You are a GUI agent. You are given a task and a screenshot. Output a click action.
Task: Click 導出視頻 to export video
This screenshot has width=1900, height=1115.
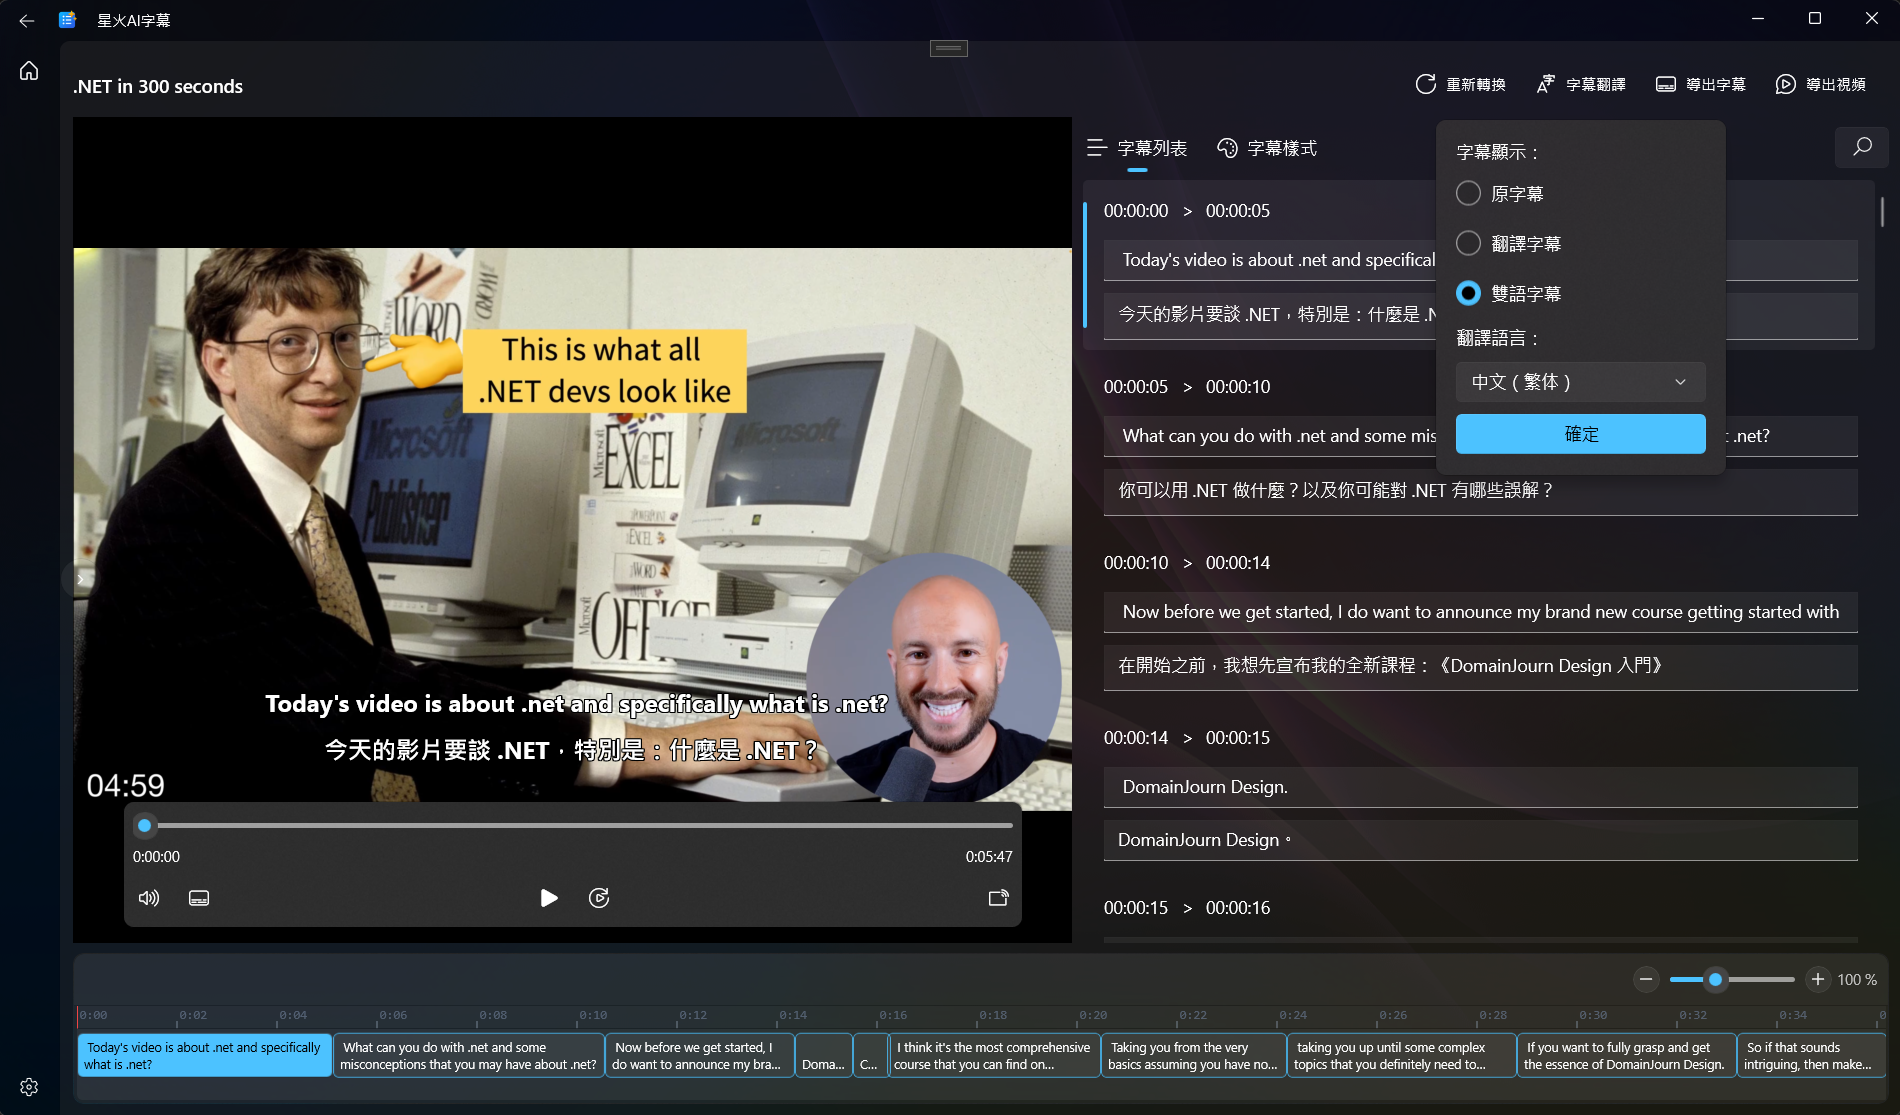pyautogui.click(x=1821, y=85)
